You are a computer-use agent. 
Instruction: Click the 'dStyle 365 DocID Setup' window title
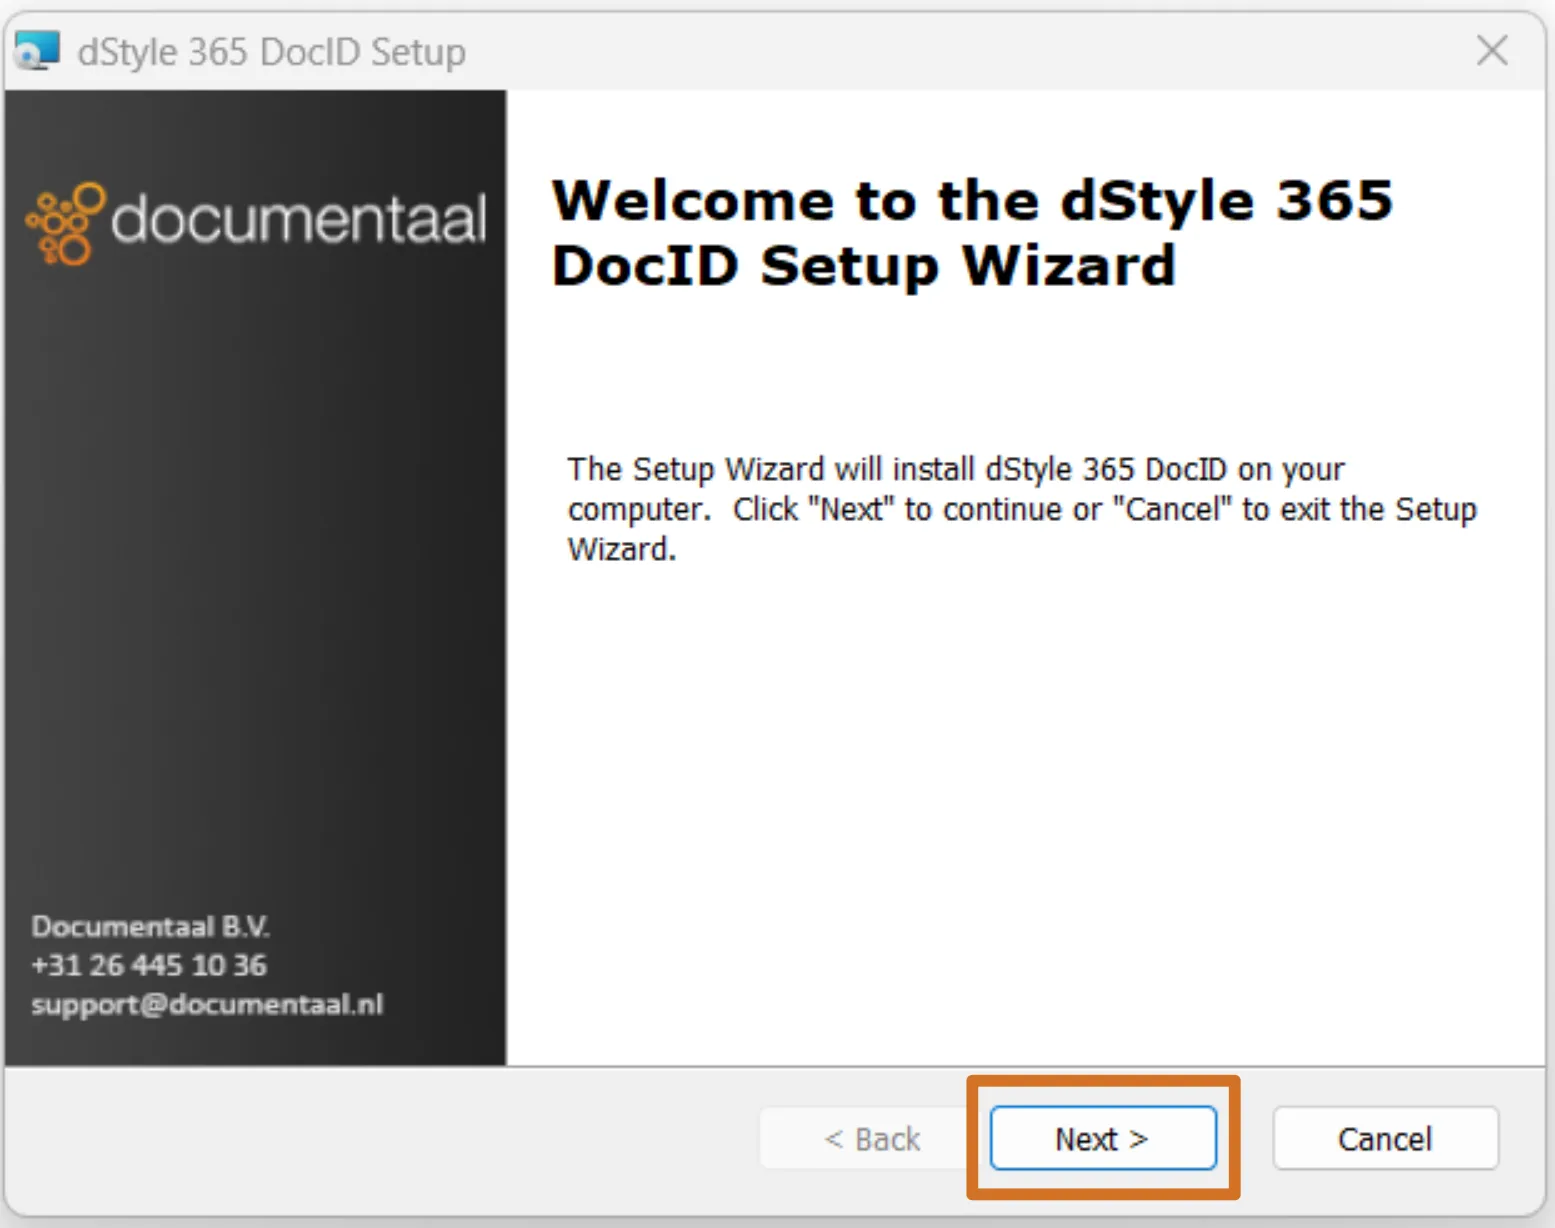[x=271, y=52]
